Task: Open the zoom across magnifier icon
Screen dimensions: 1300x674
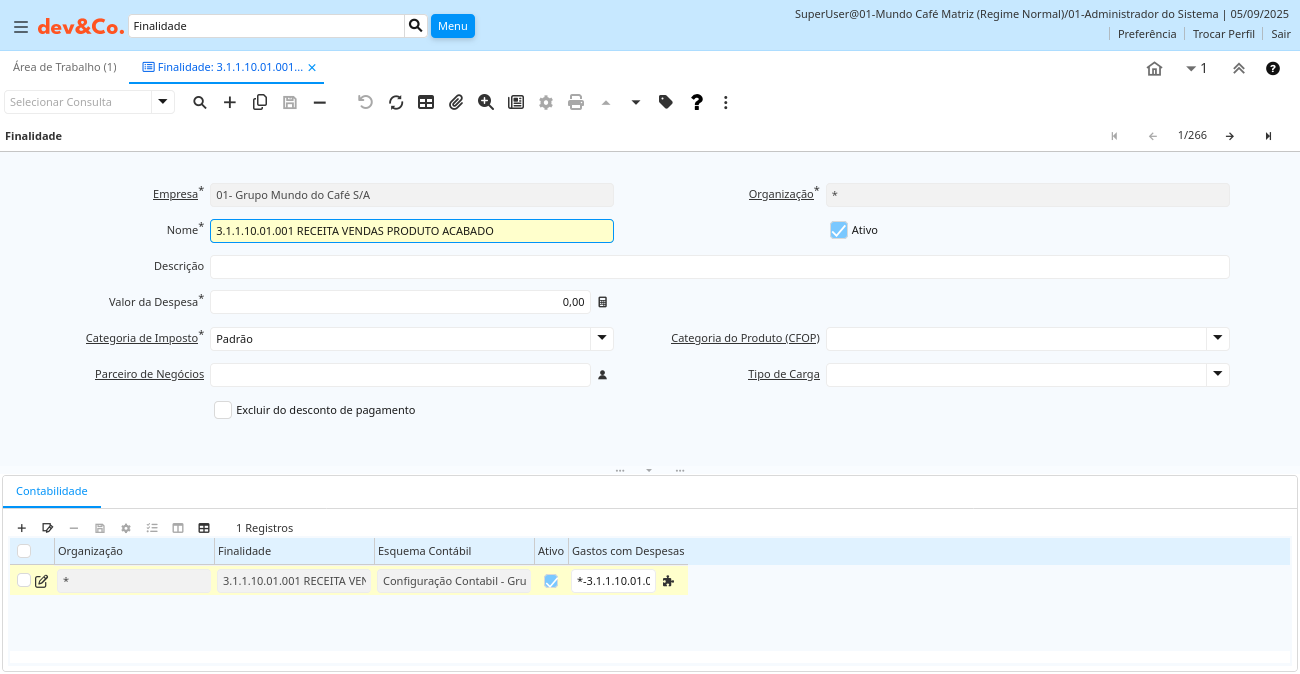Action: [486, 102]
